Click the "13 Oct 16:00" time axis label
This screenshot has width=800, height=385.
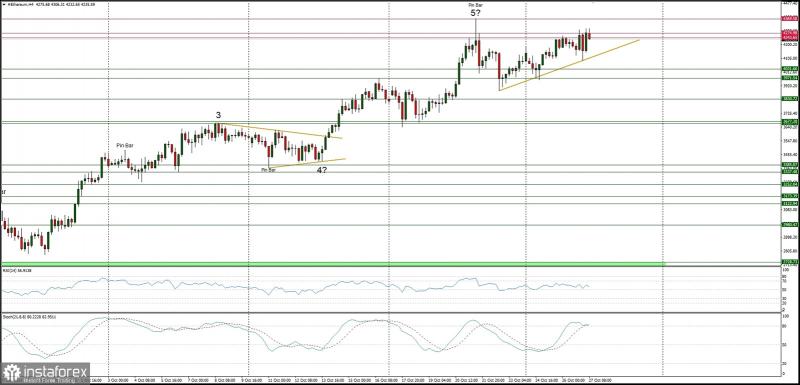point(332,380)
